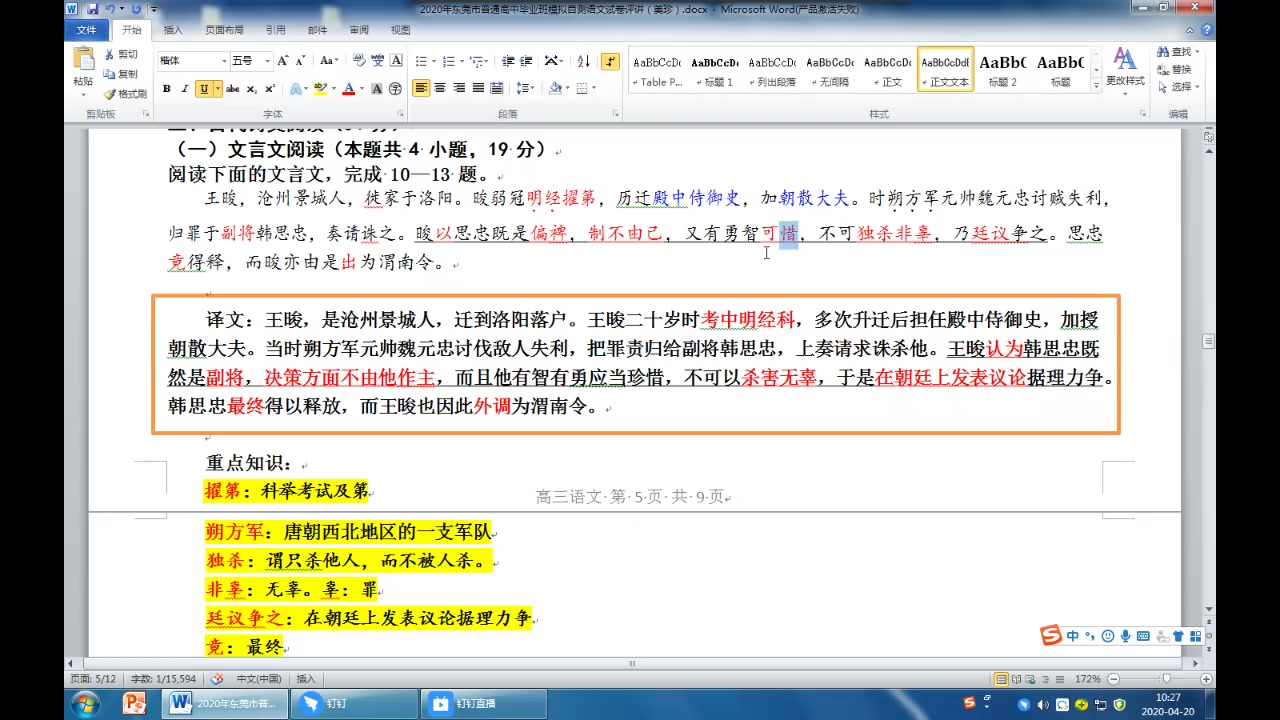Toggle bold formatting
1280x720 pixels.
[x=166, y=89]
